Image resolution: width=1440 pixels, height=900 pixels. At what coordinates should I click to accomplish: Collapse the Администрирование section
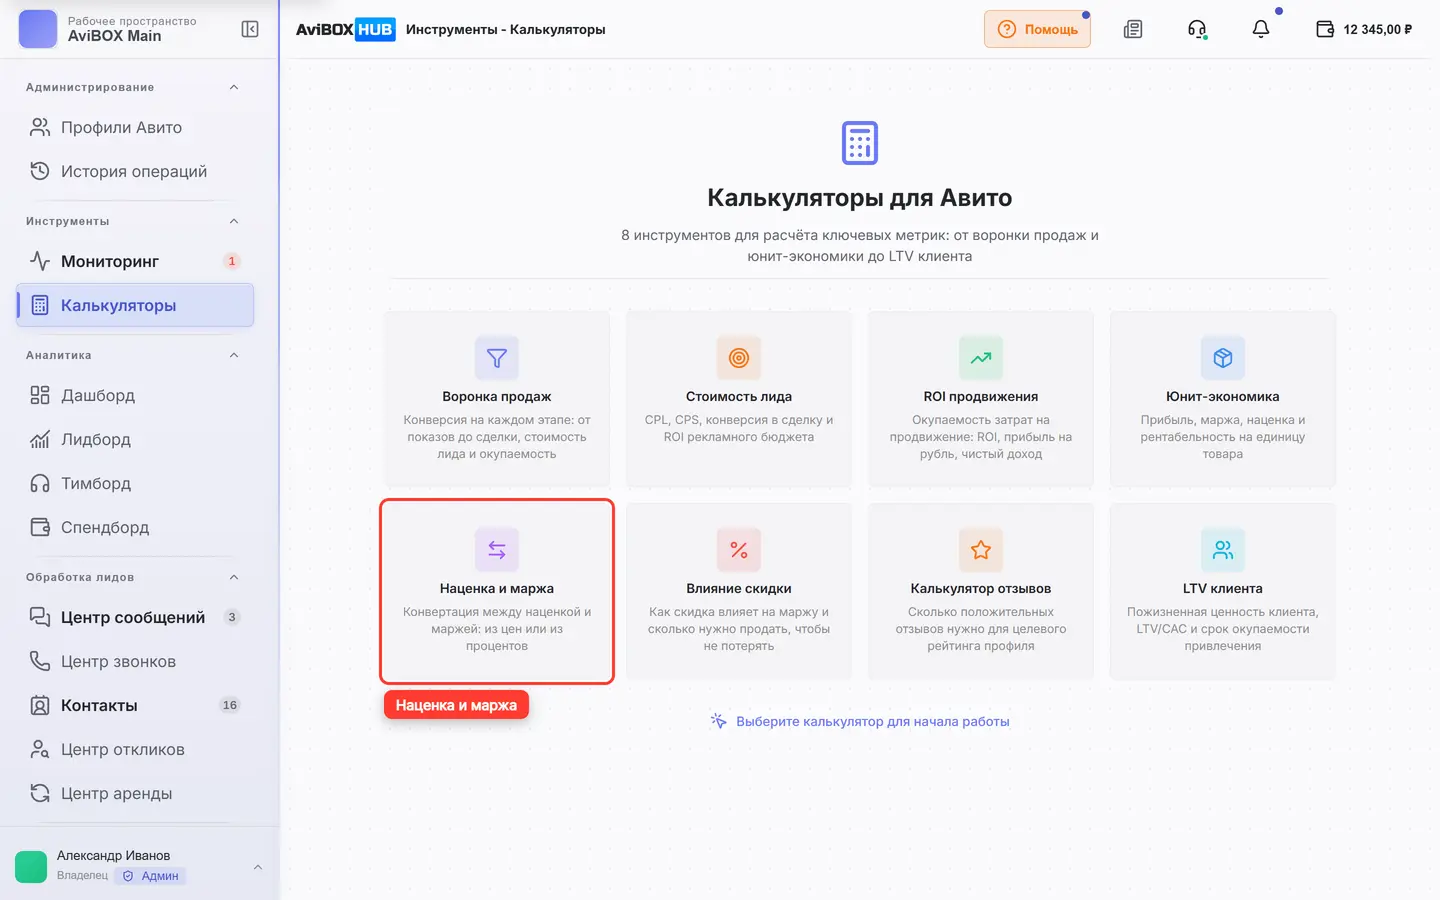tap(234, 87)
